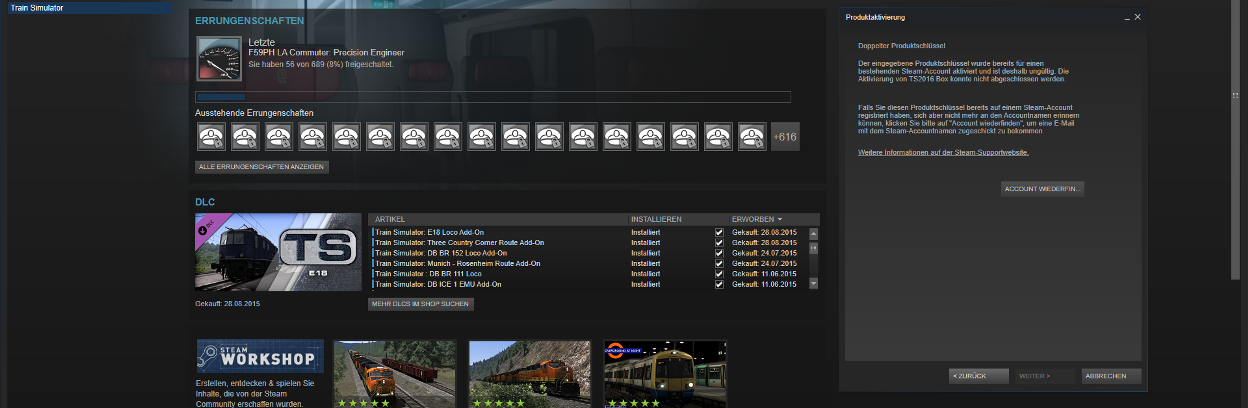The image size is (1248, 408).
Task: Click the Doppelter Produktschlüssel heading
Action: (x=902, y=46)
